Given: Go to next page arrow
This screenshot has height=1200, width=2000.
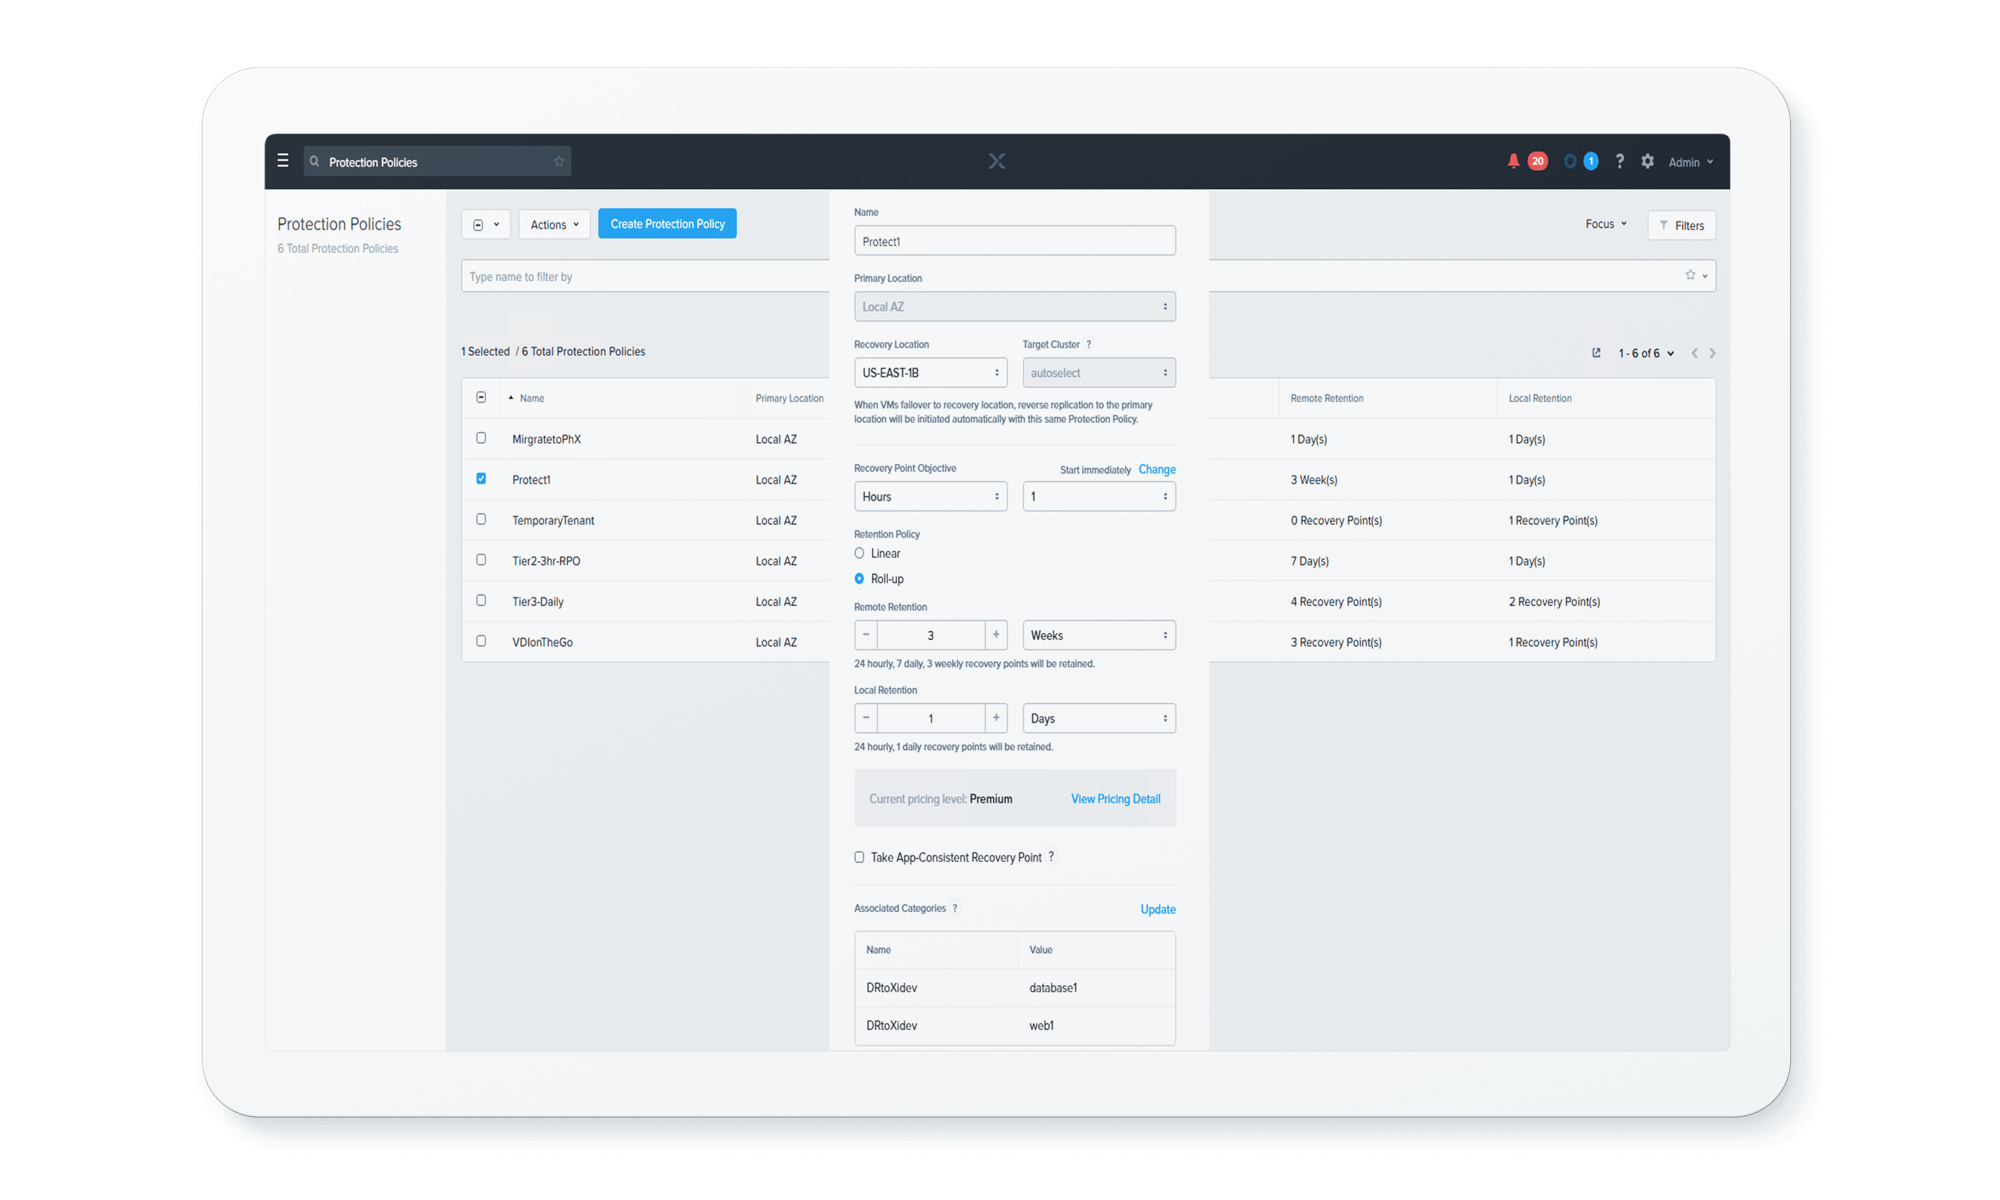Looking at the screenshot, I should coord(1713,353).
